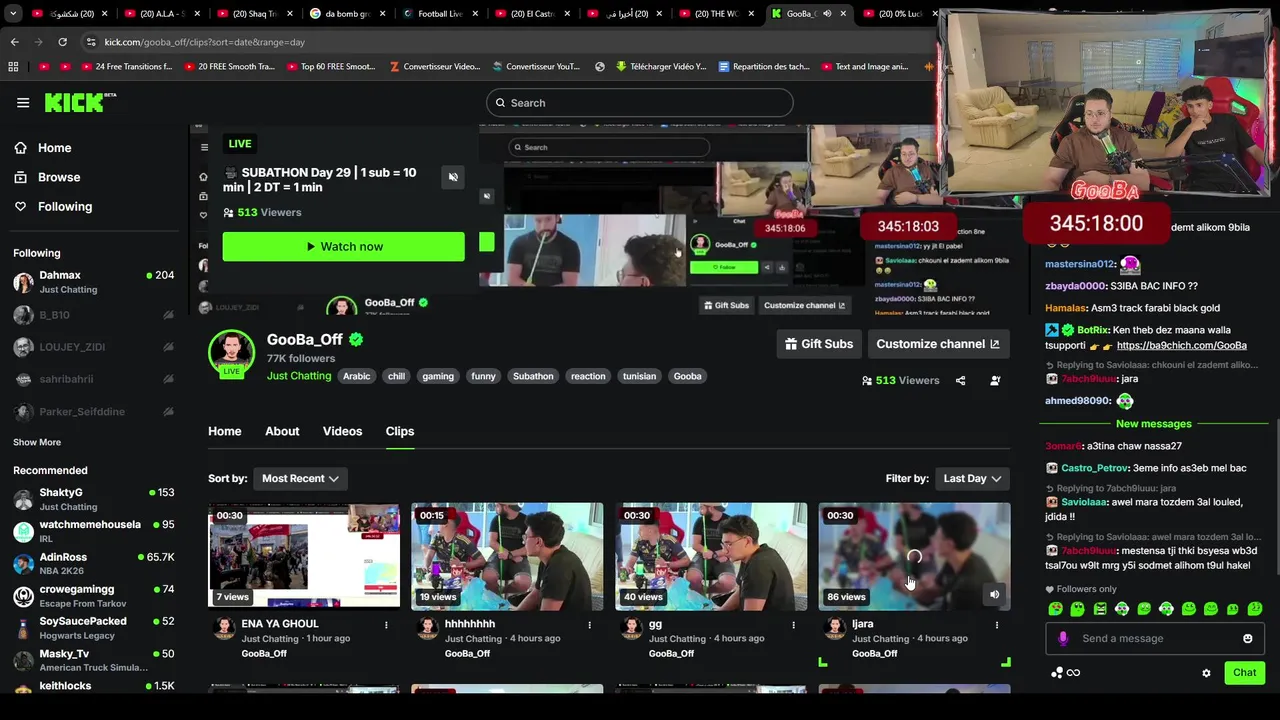
Task: Open Repartition des tach... bookmark
Action: 764,67
